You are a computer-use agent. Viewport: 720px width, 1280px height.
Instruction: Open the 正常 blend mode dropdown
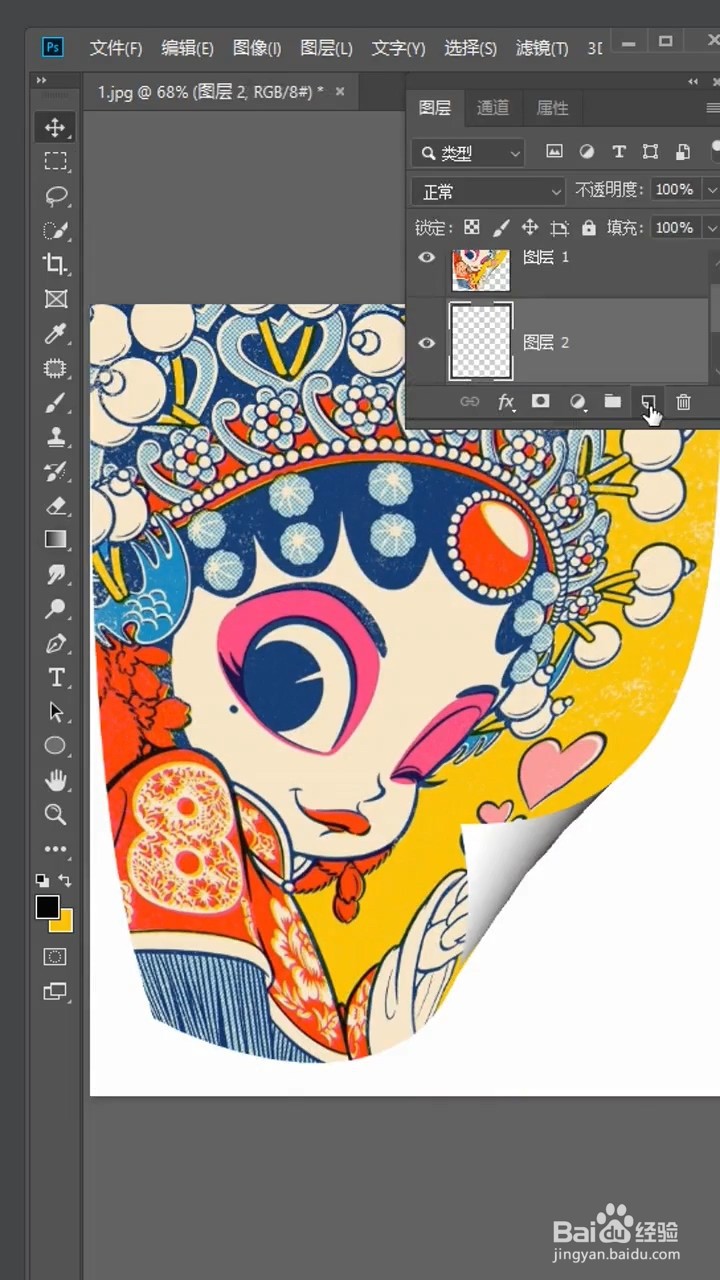pyautogui.click(x=488, y=190)
